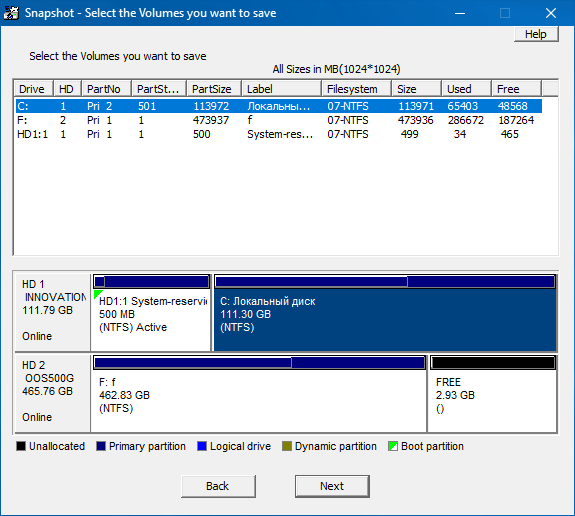This screenshot has height=516, width=575.
Task: Go to the Next step
Action: point(332,486)
